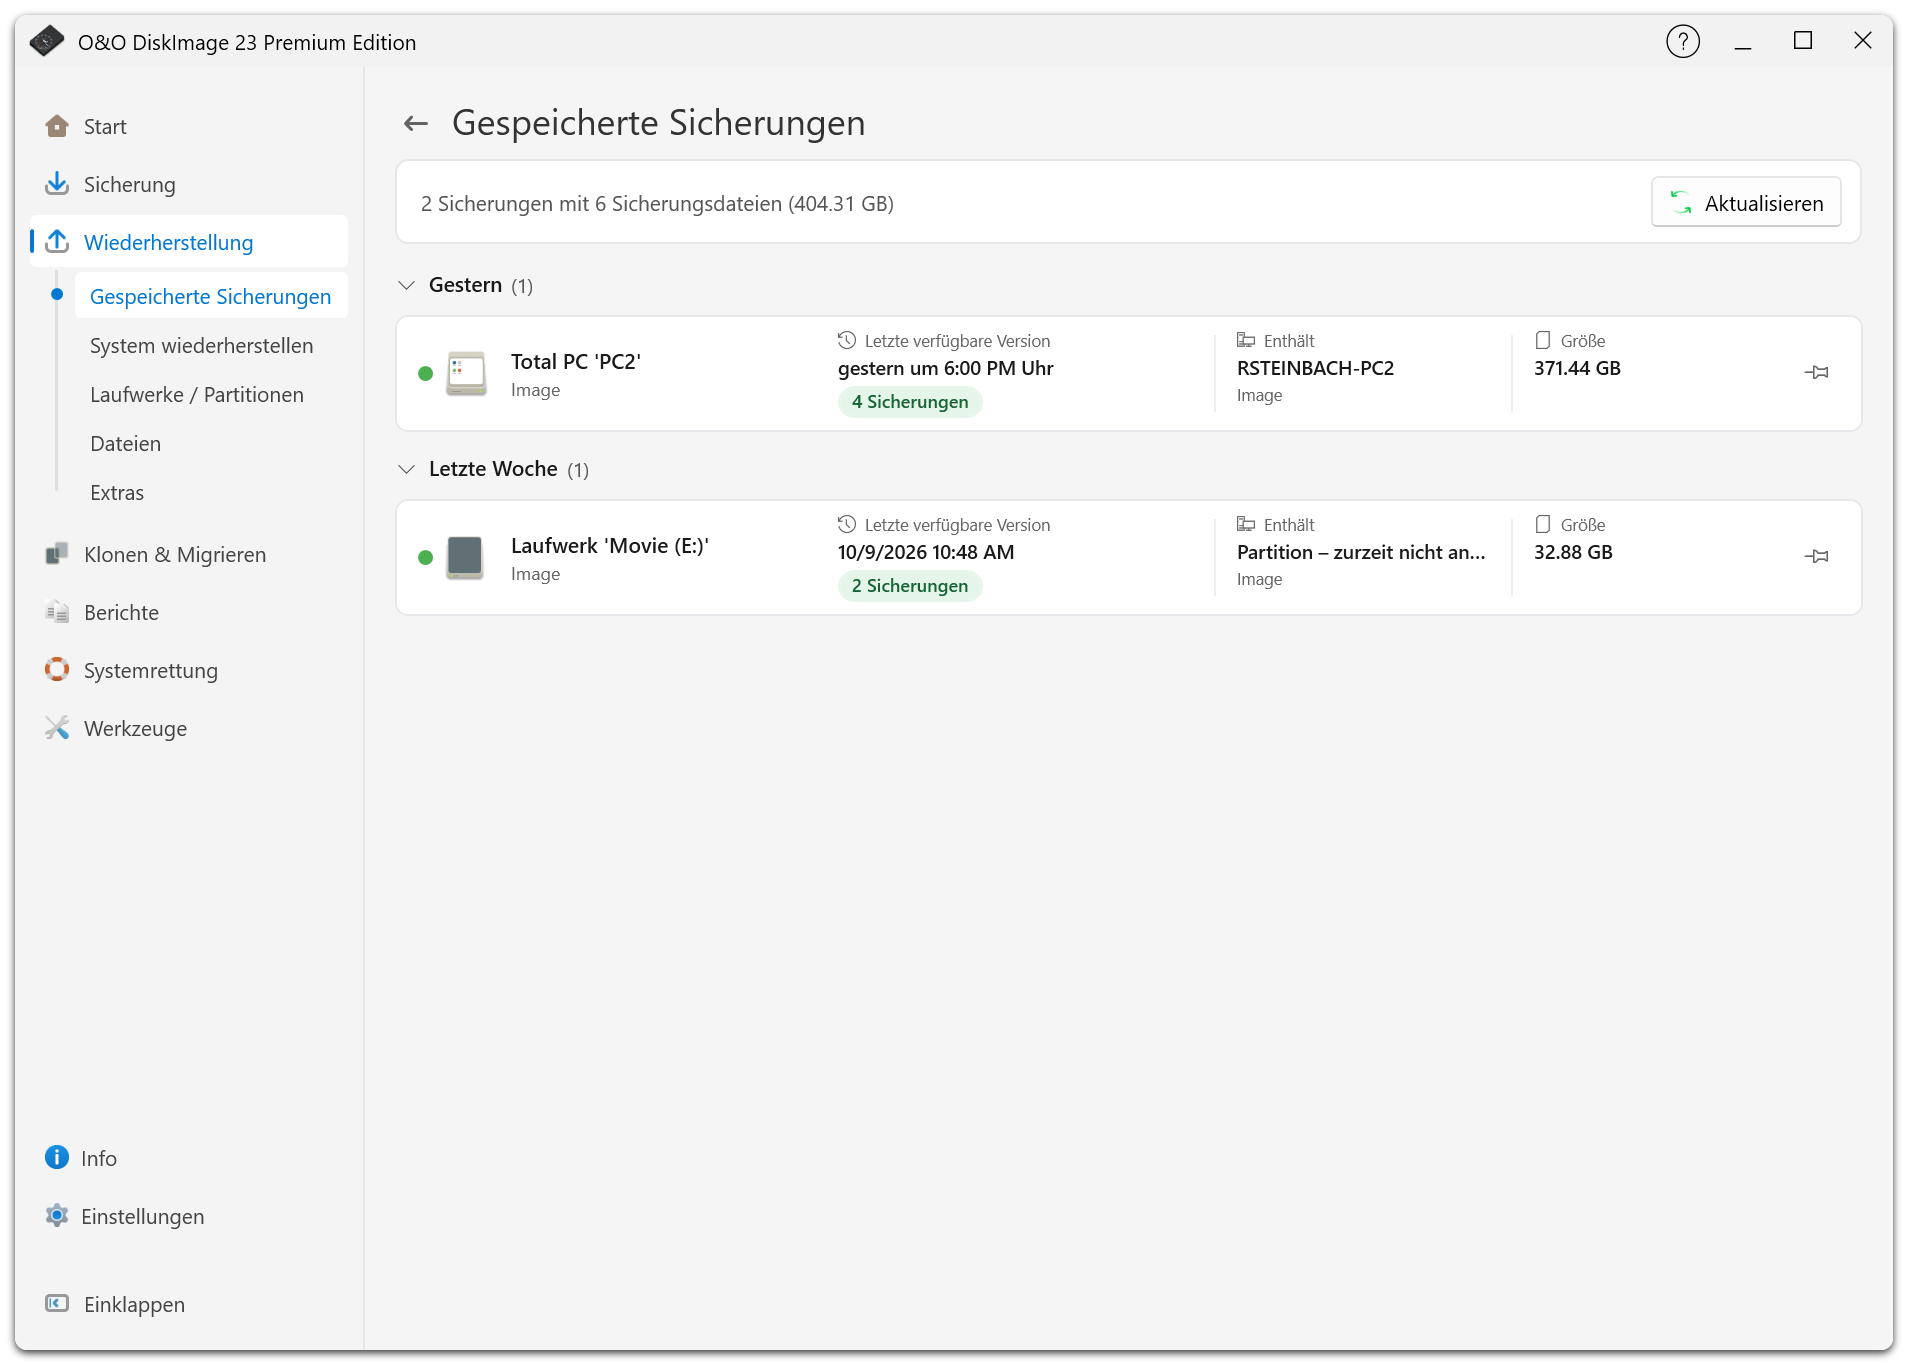This screenshot has width=1908, height=1365.
Task: Open the help question mark icon
Action: (x=1683, y=42)
